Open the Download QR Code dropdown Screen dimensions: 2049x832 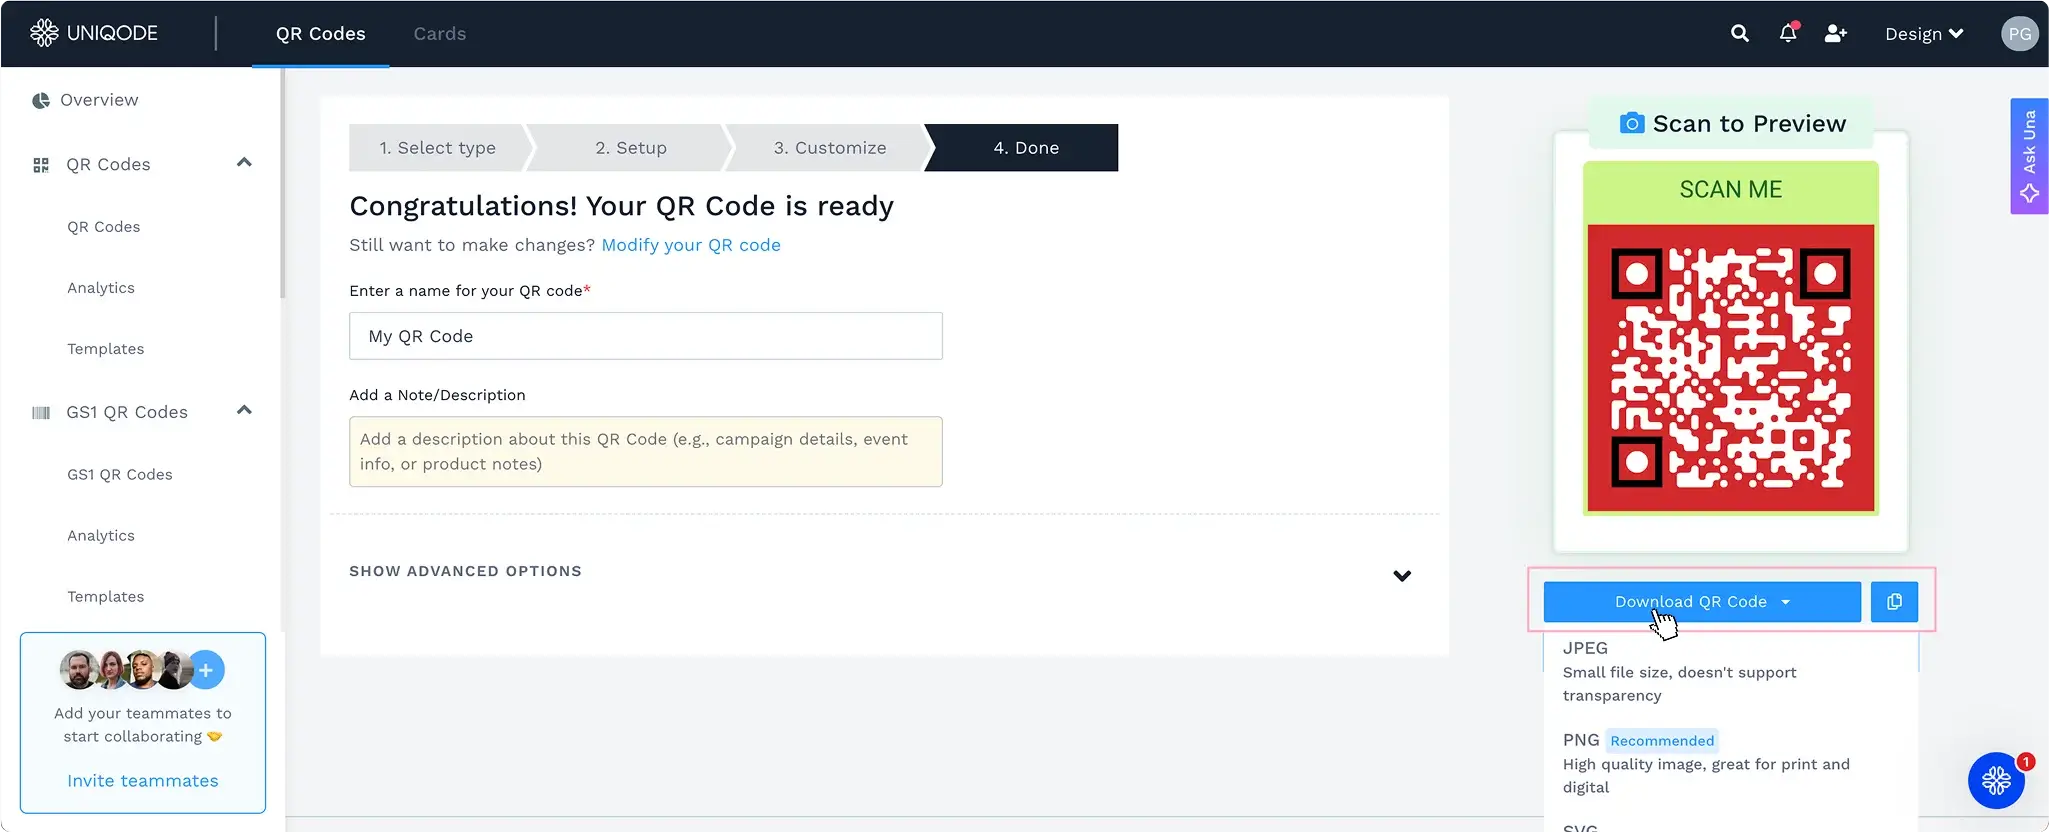coord(1702,602)
